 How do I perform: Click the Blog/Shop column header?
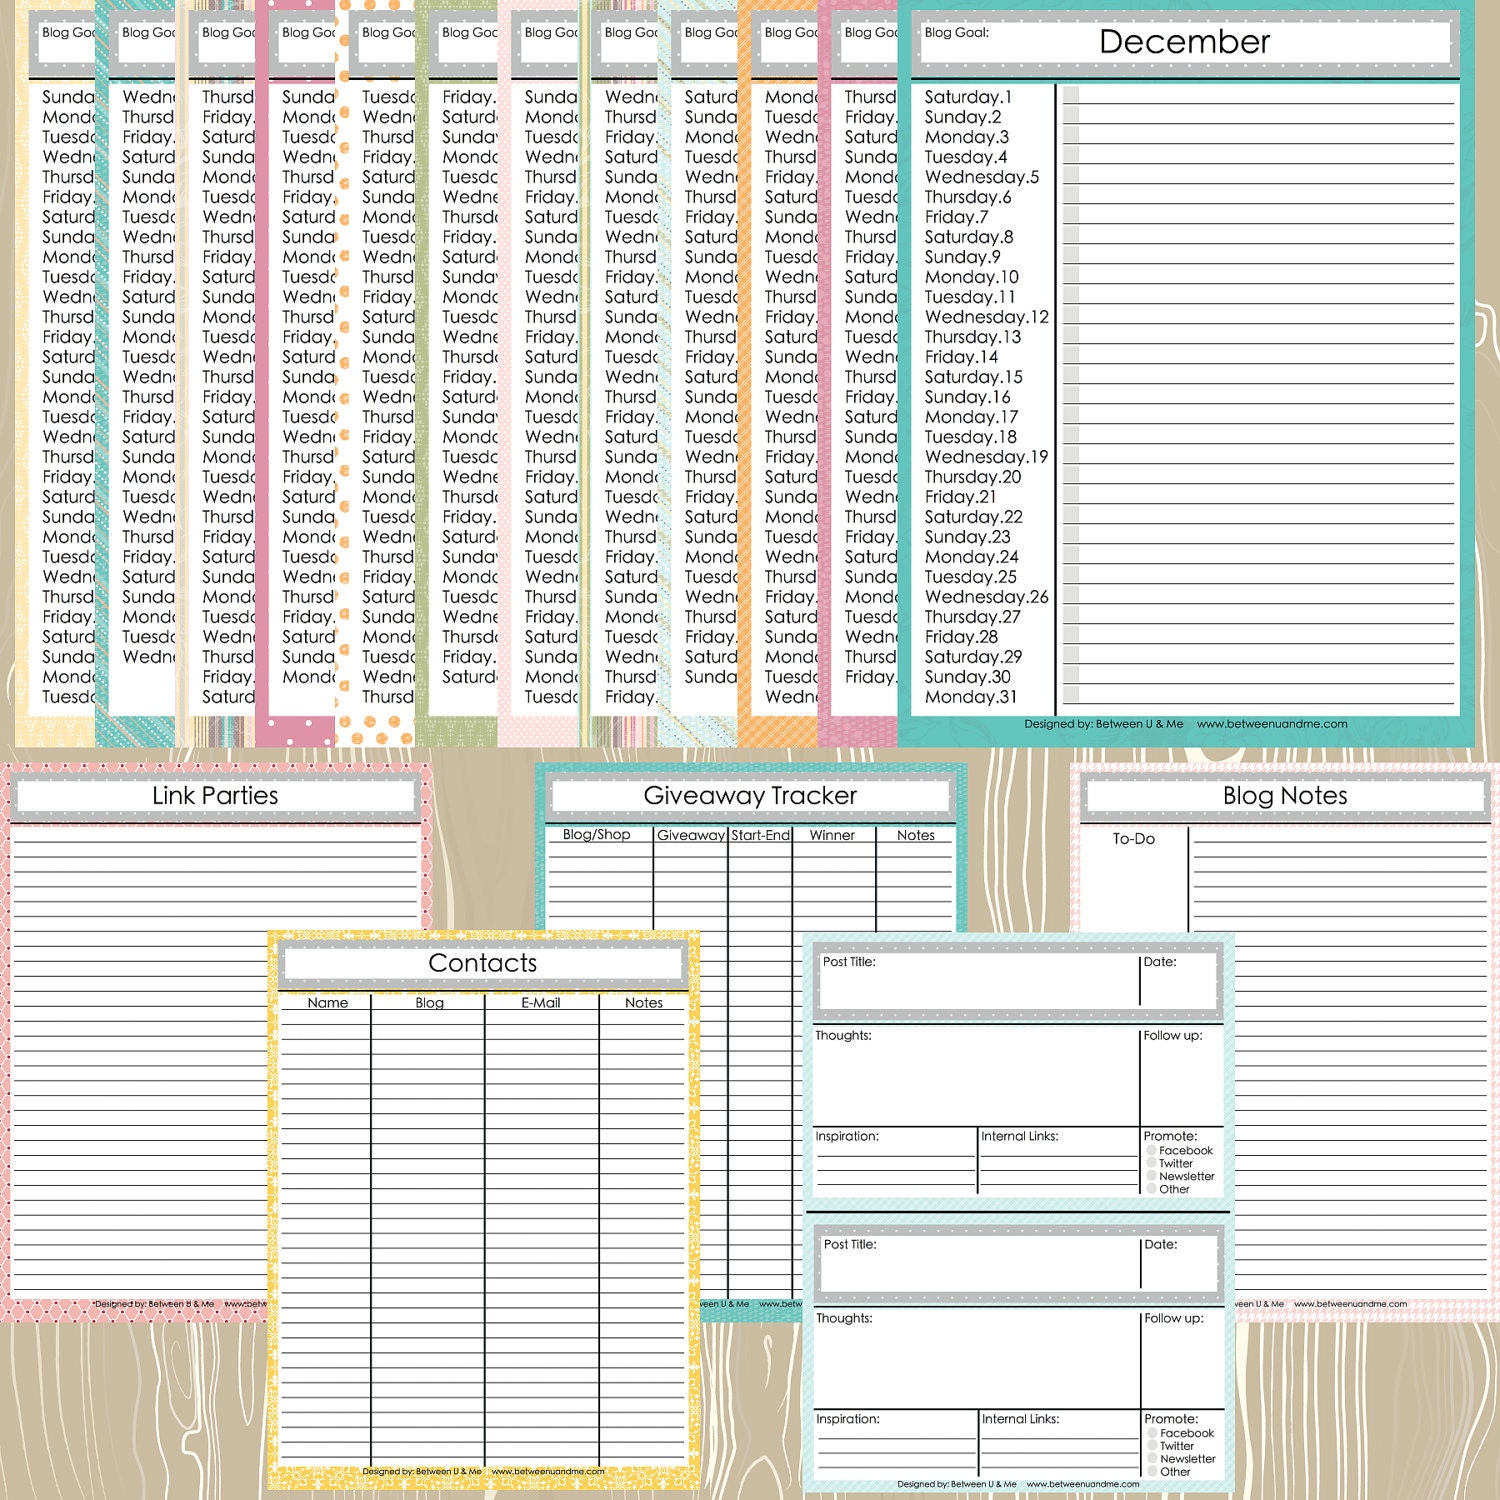point(596,835)
